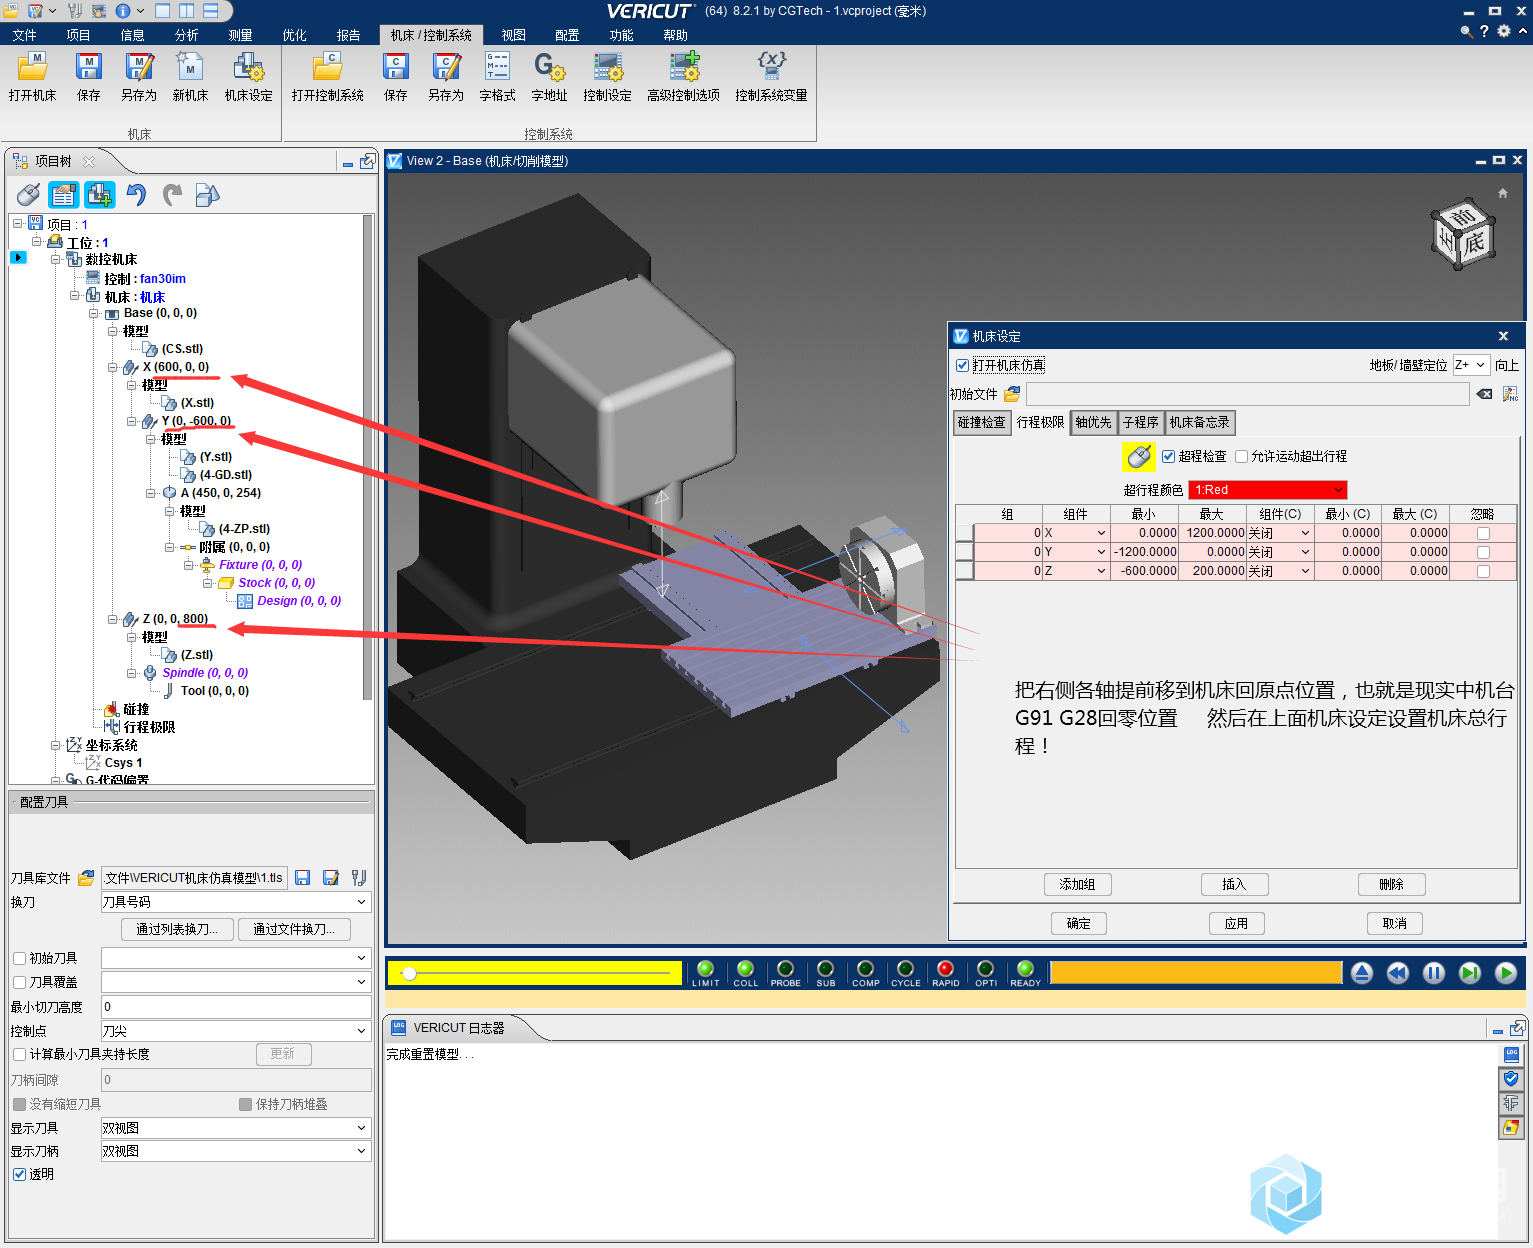Image resolution: width=1533 pixels, height=1248 pixels.
Task: Click the folder icon next to 初始文件
Action: (1012, 394)
